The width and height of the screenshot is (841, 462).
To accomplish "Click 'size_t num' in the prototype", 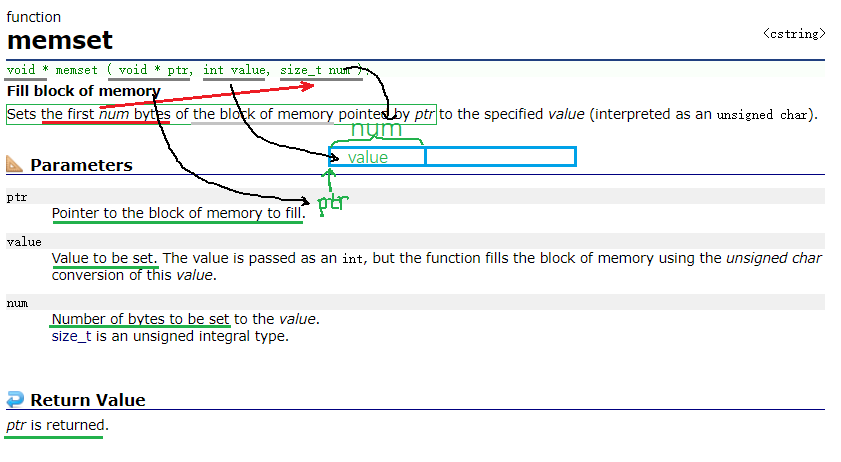I will (315, 70).
